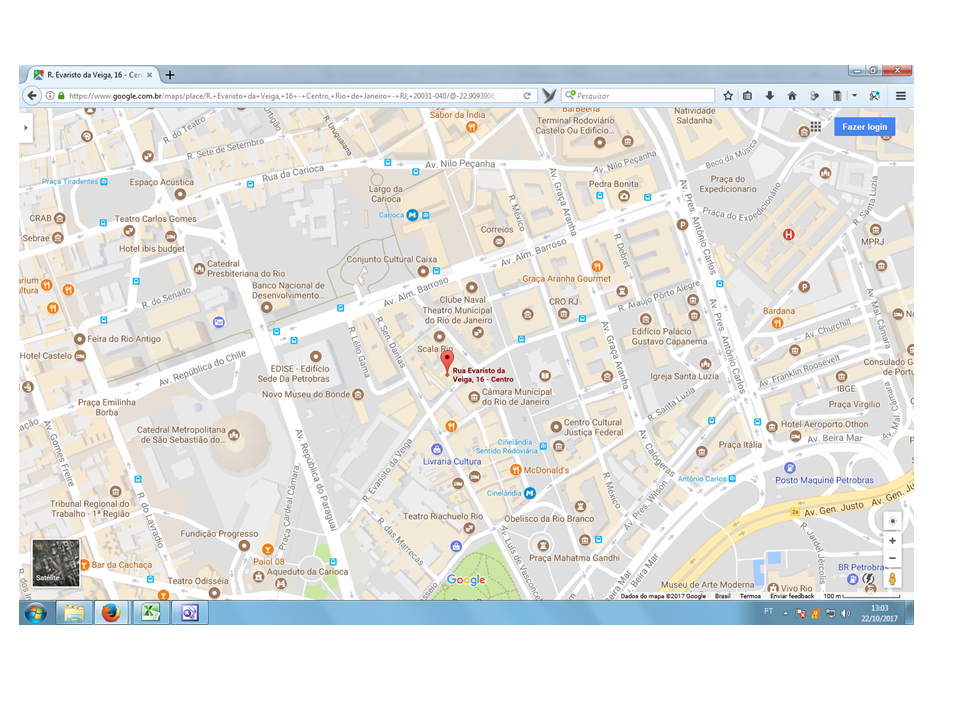Screen dimensions: 960x720
Task: Click the Câmara Municipal do Rio de Janeiro label
Action: tap(517, 397)
